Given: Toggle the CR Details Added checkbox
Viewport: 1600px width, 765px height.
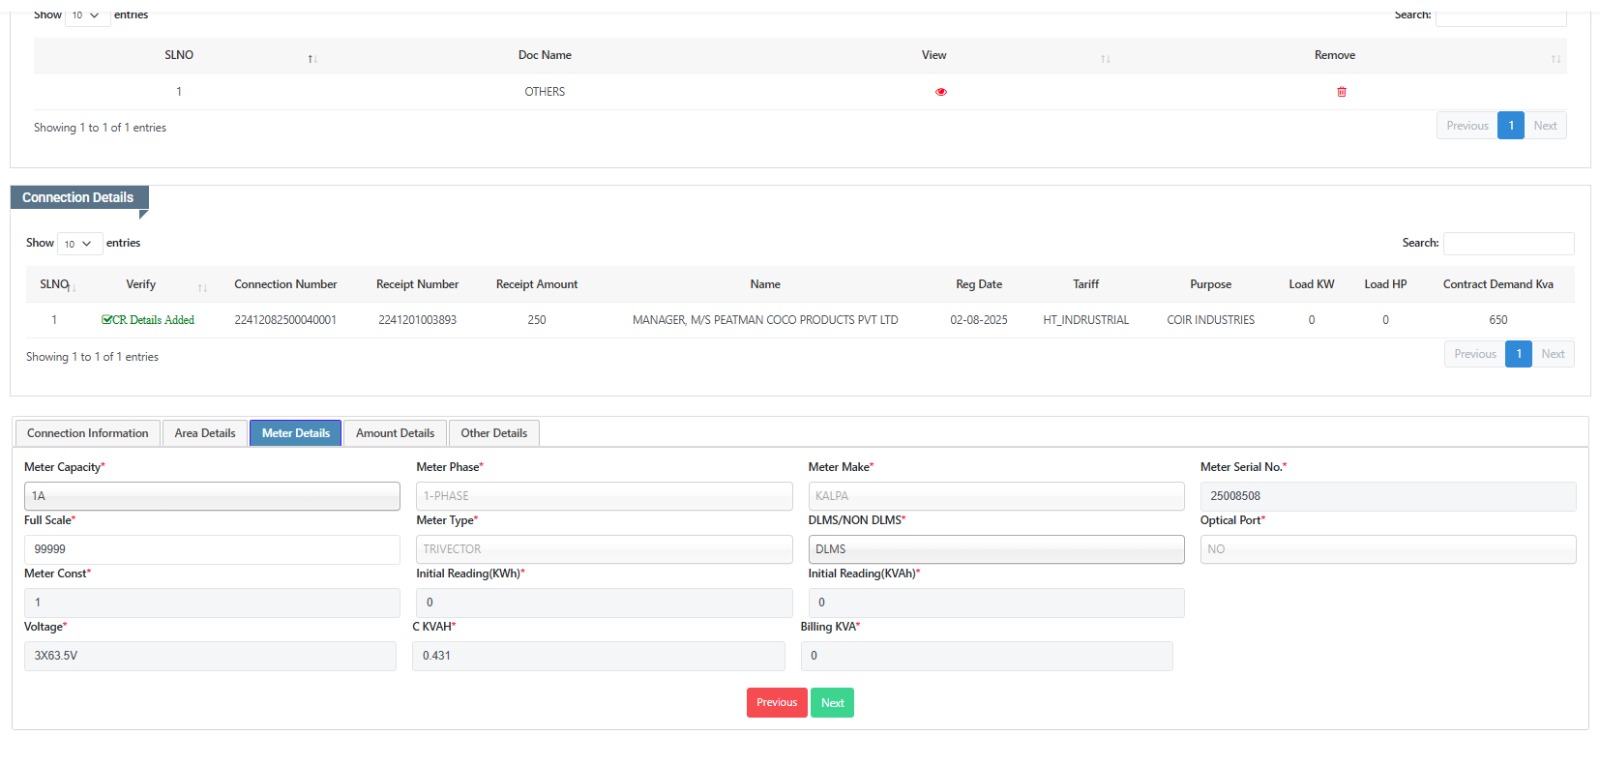Looking at the screenshot, I should [x=107, y=320].
